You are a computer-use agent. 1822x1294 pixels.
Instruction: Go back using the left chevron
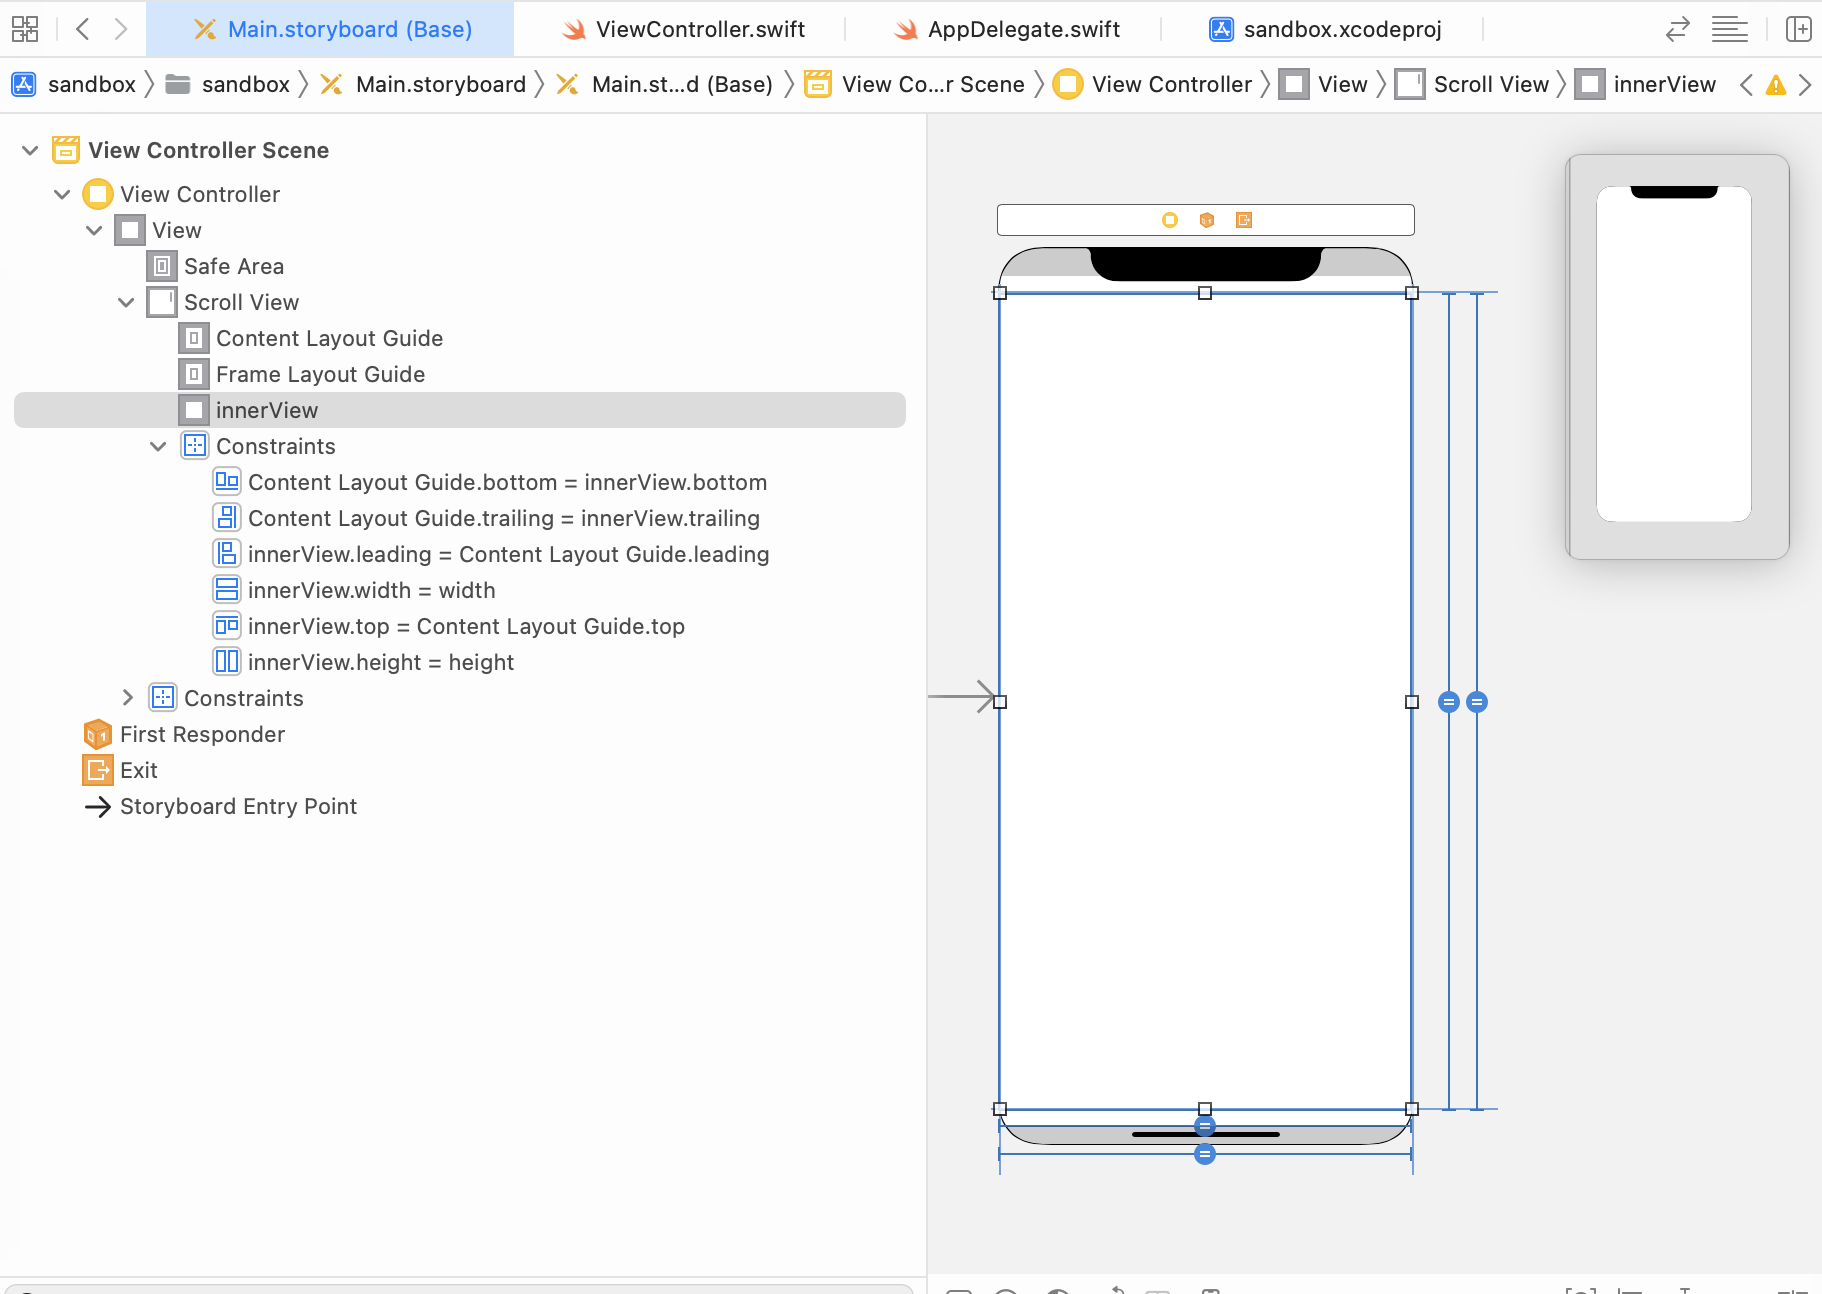pyautogui.click(x=83, y=29)
